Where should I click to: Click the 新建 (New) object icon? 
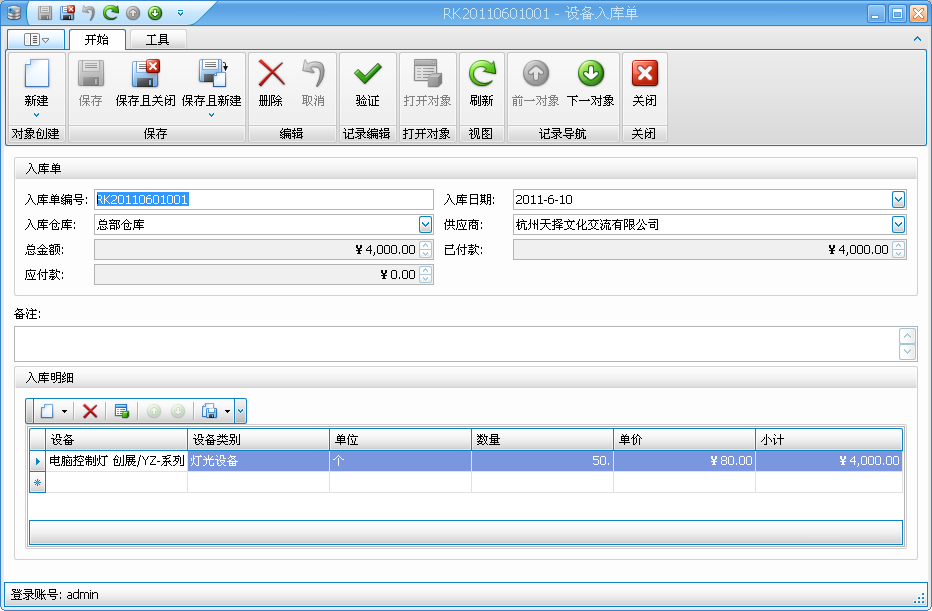click(37, 75)
